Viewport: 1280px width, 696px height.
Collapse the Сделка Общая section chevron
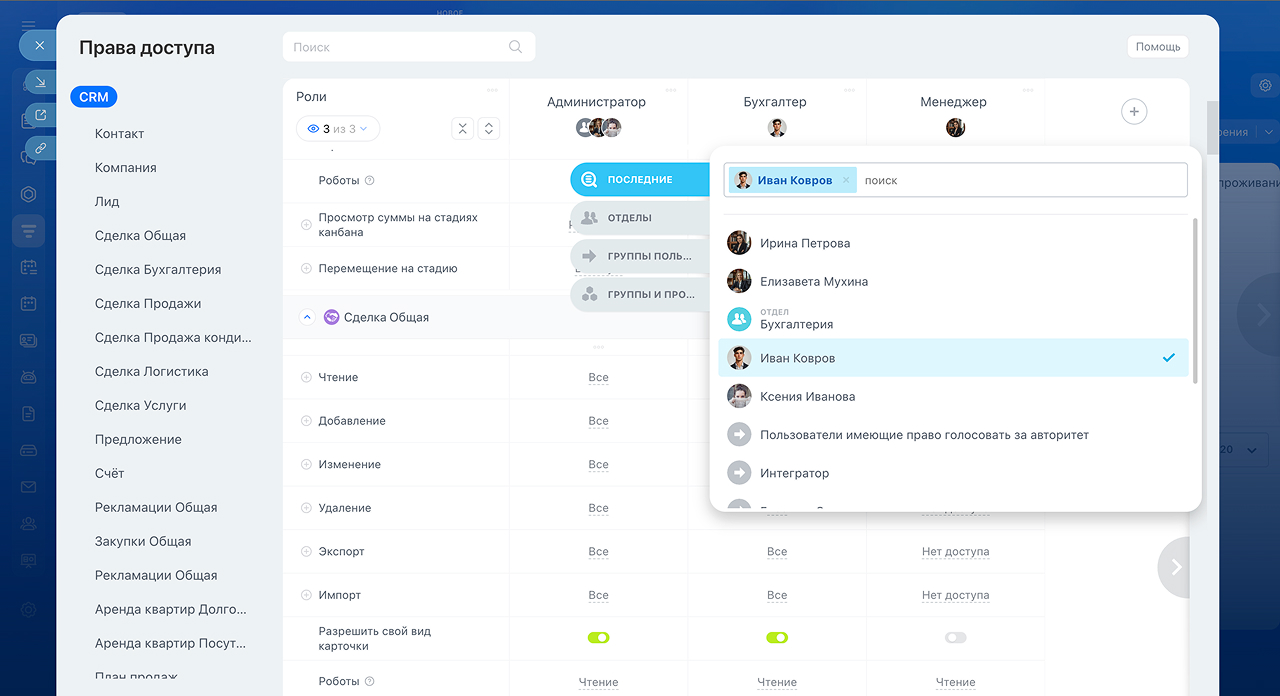click(x=307, y=317)
